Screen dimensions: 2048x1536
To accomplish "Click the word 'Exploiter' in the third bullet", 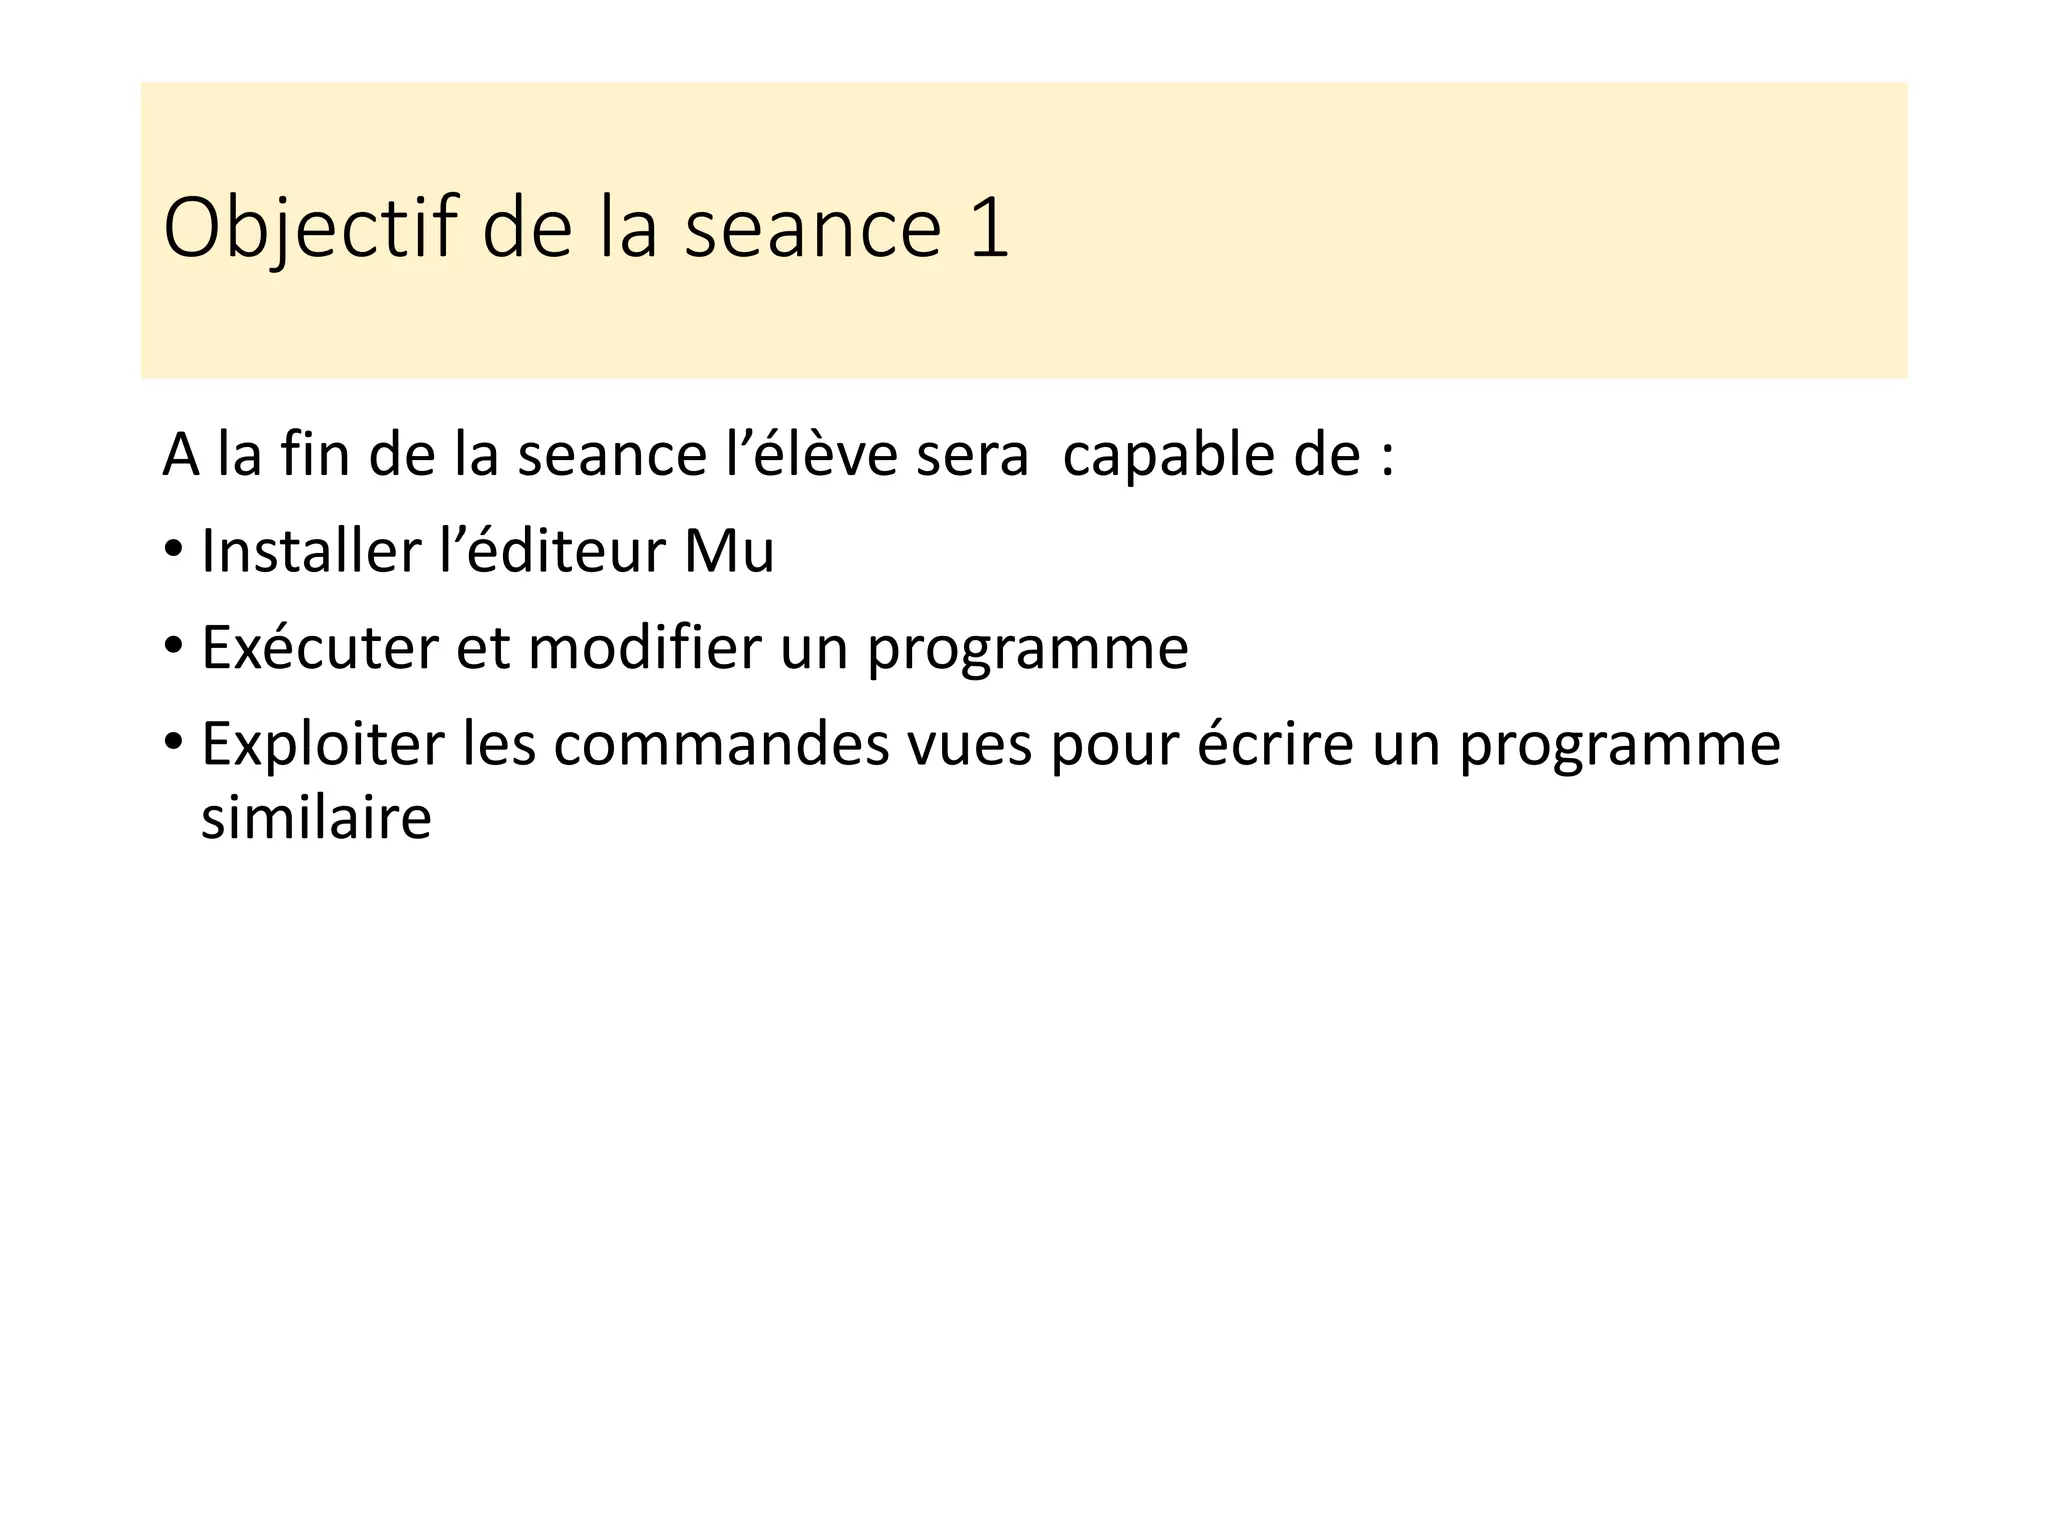I will click(x=322, y=745).
